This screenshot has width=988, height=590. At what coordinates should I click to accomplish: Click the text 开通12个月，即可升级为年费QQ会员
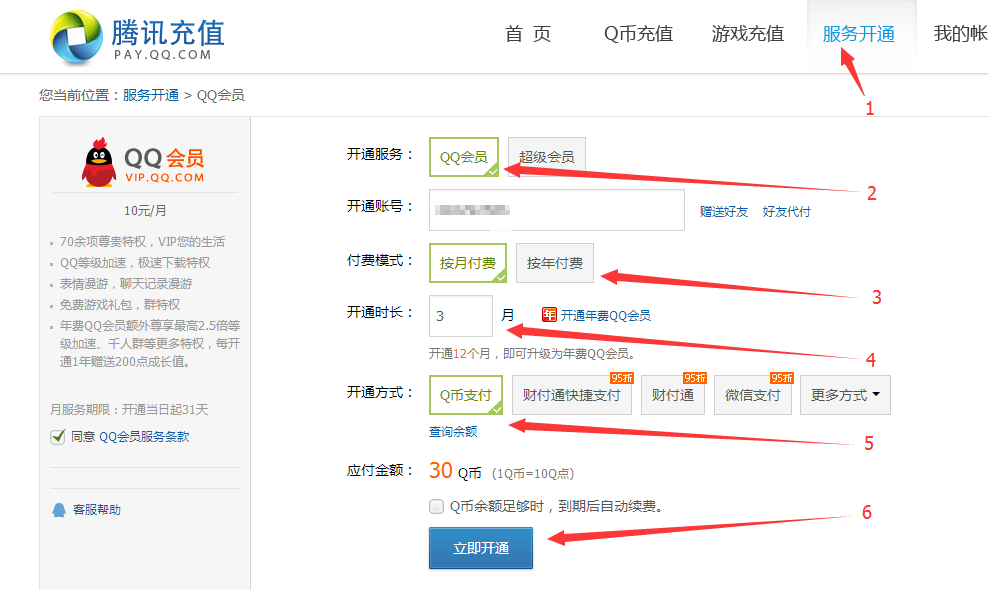click(x=532, y=354)
